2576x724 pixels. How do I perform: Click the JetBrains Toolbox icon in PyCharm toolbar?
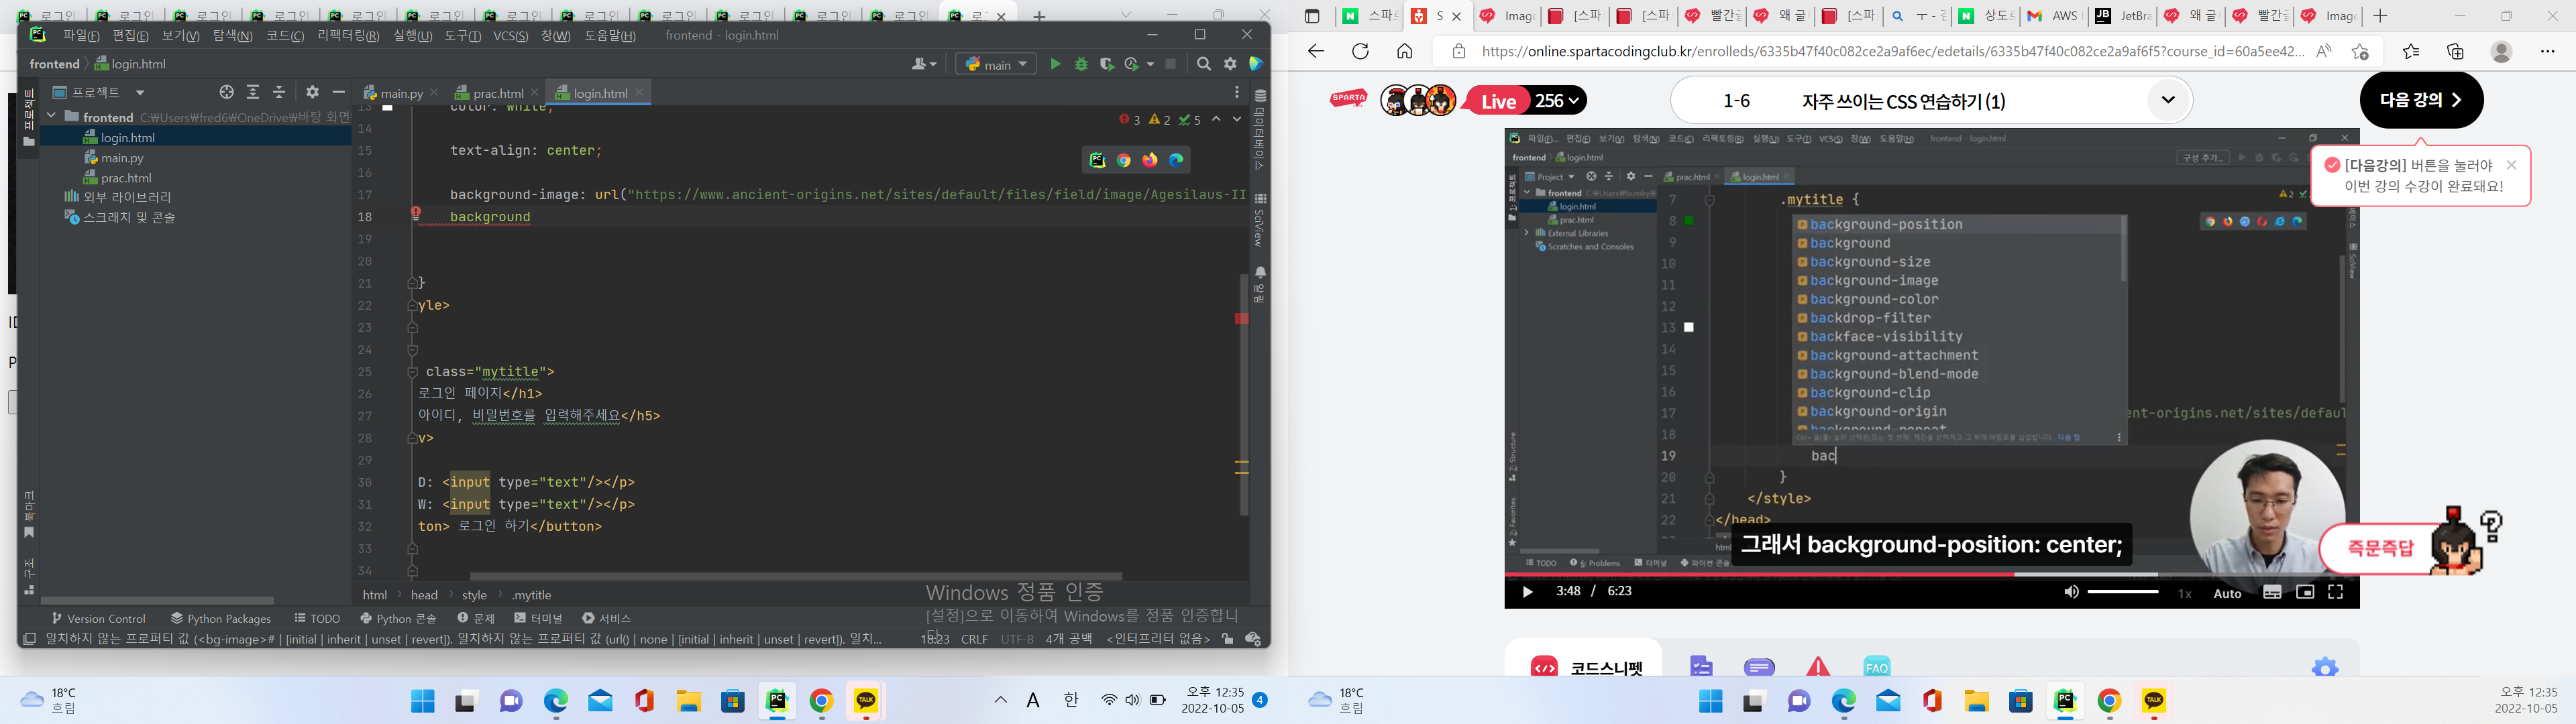click(x=1256, y=64)
